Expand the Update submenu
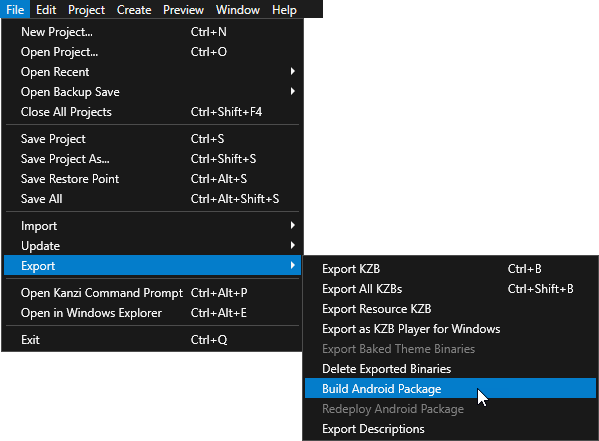The height and width of the screenshot is (441, 599). (x=152, y=246)
